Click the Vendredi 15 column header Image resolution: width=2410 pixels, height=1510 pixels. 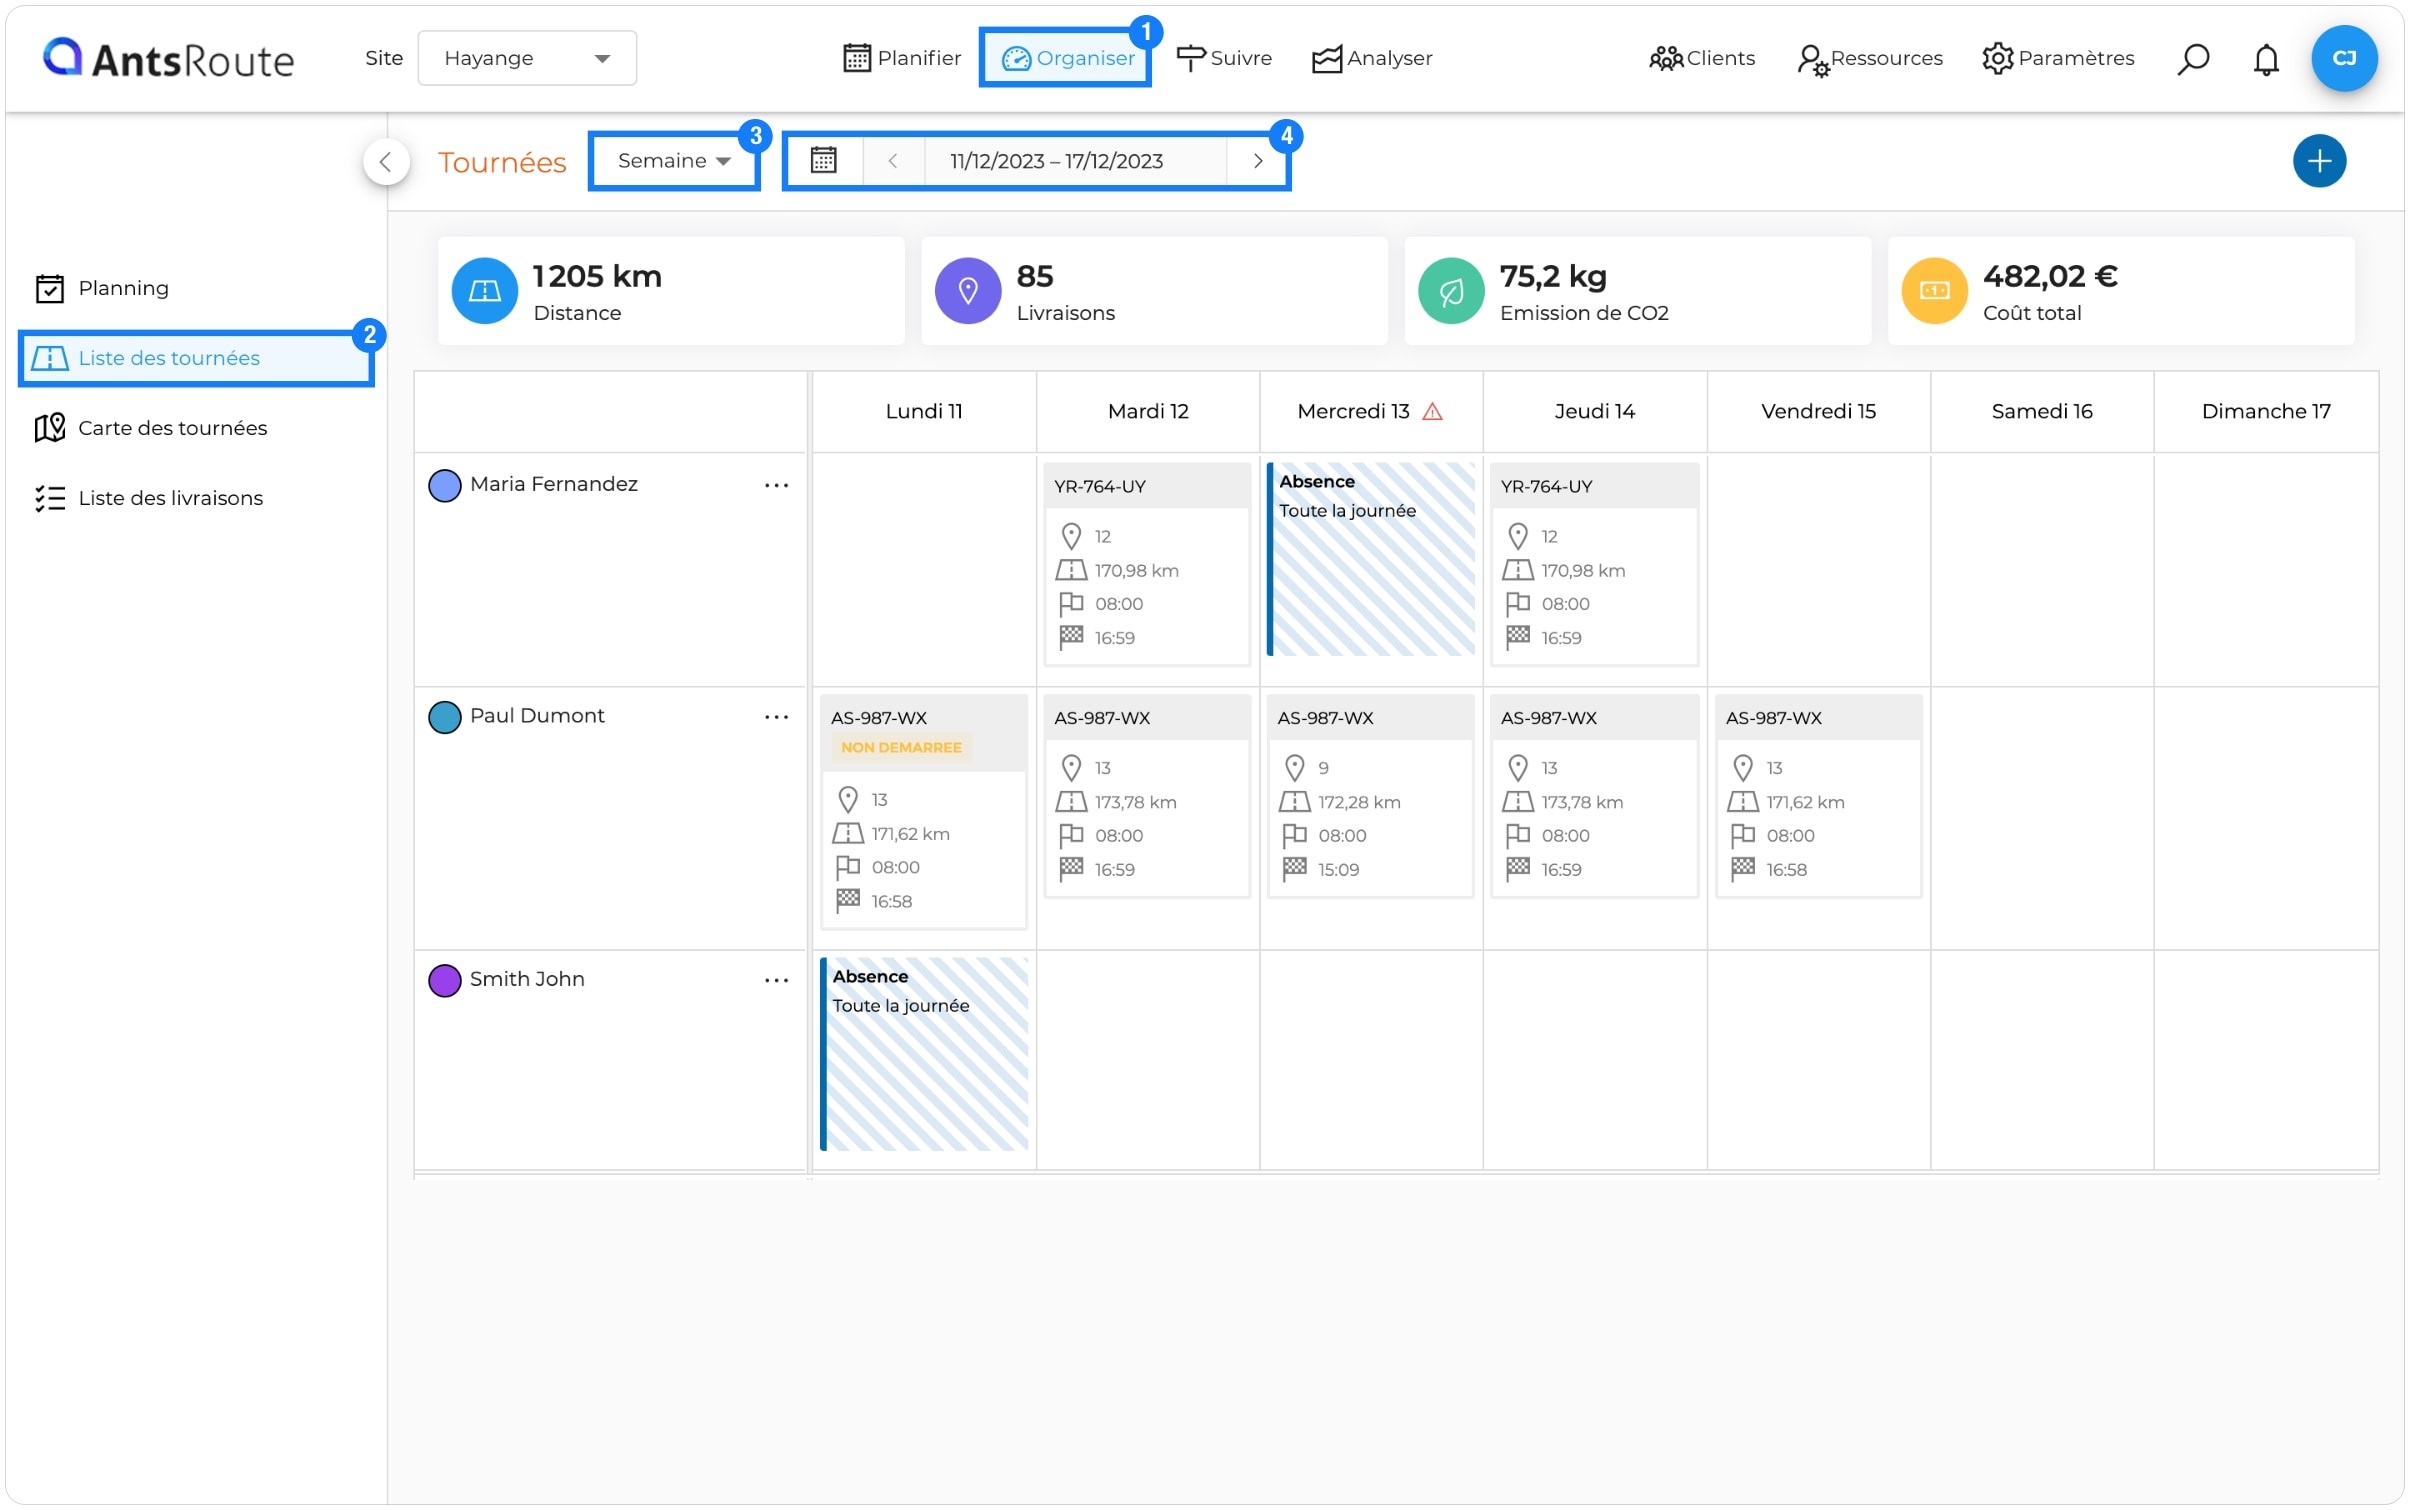[x=1818, y=411]
